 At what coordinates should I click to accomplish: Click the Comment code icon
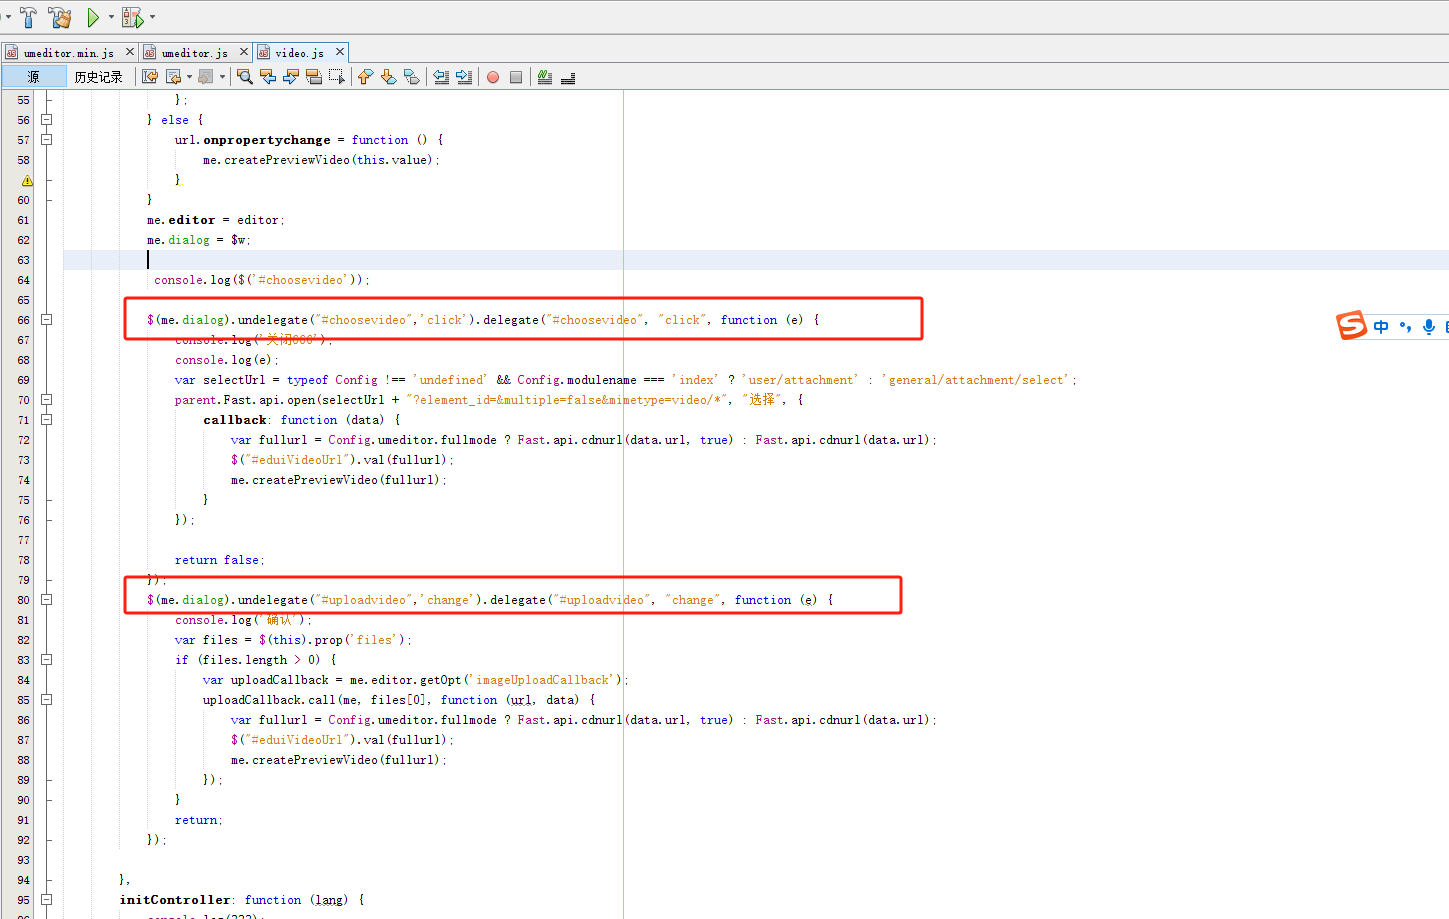point(545,77)
